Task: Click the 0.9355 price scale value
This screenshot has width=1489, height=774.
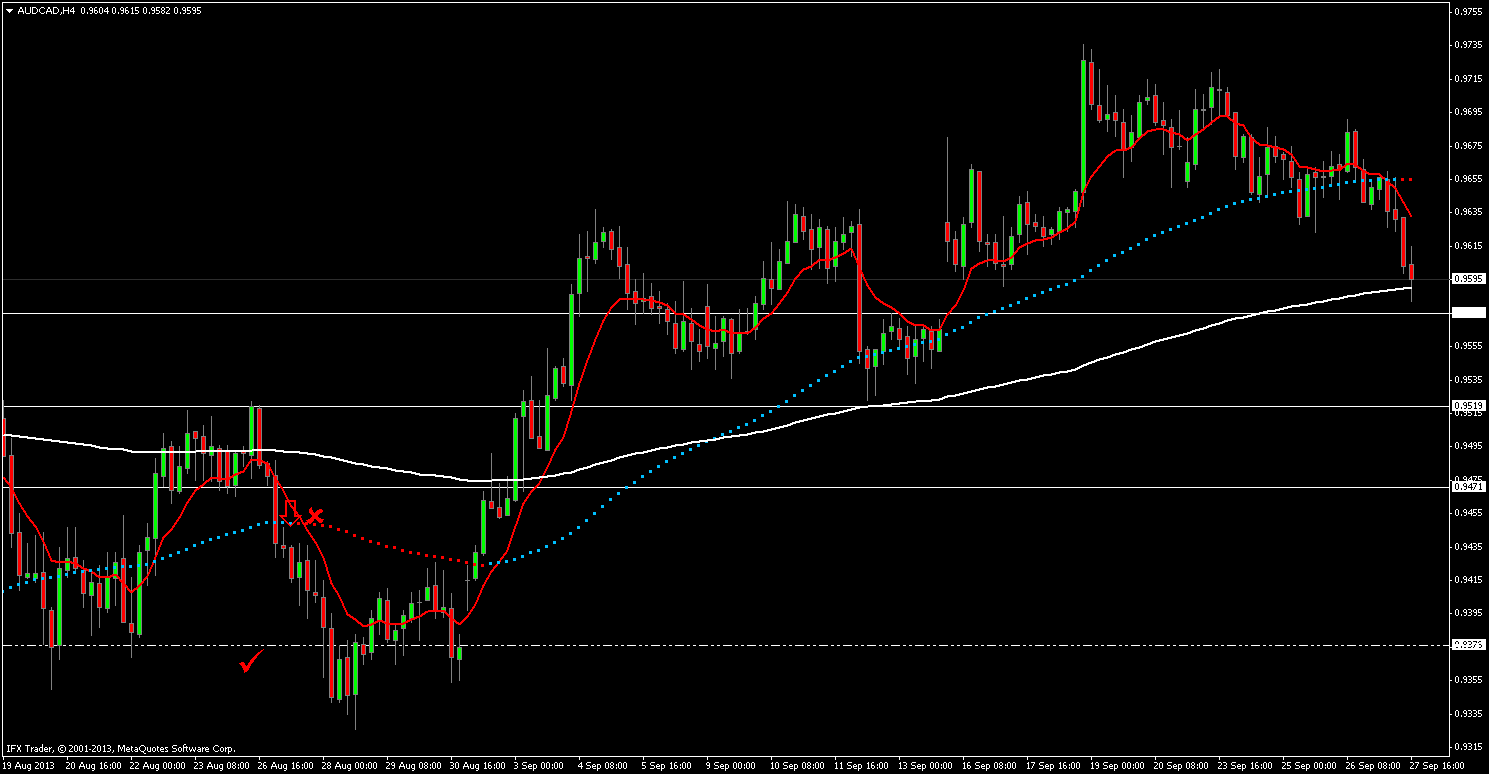Action: coord(1470,680)
